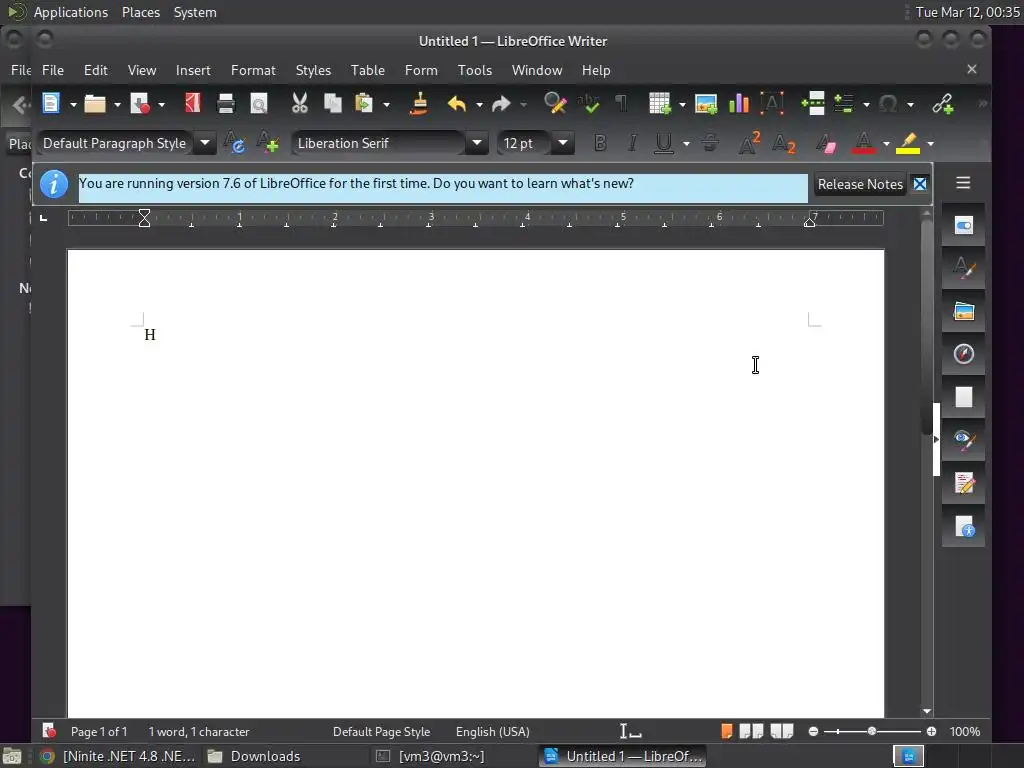Open the Tools menu
The image size is (1024, 768).
[x=474, y=70]
